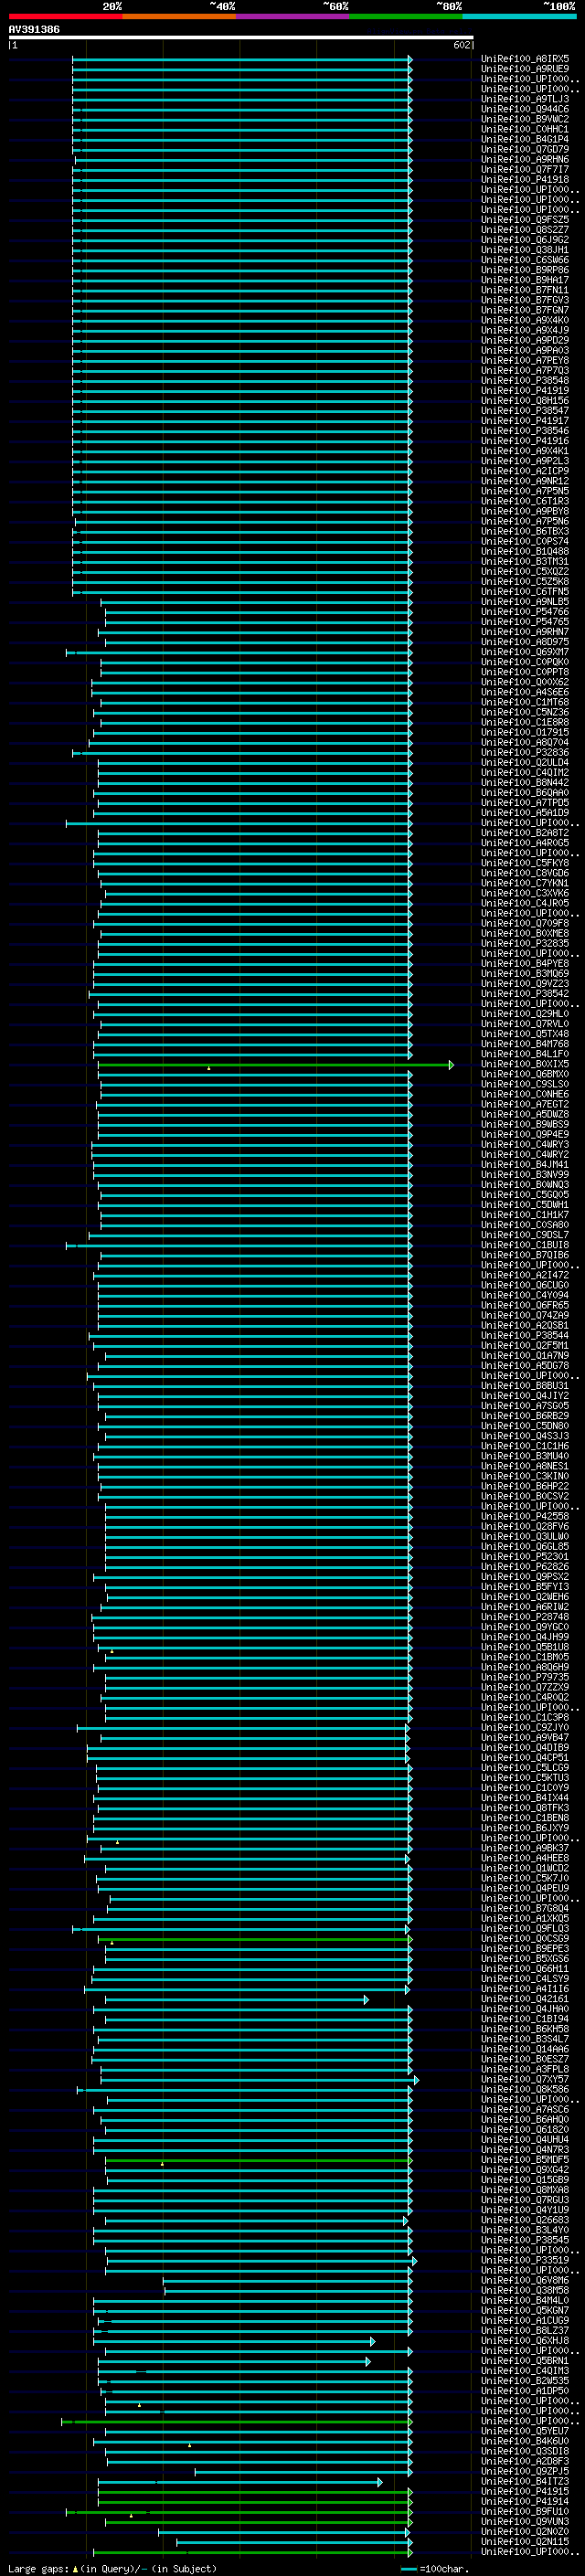Click UniRef100_Q2N115 label
The width and height of the screenshot is (585, 2576).
525,2541
